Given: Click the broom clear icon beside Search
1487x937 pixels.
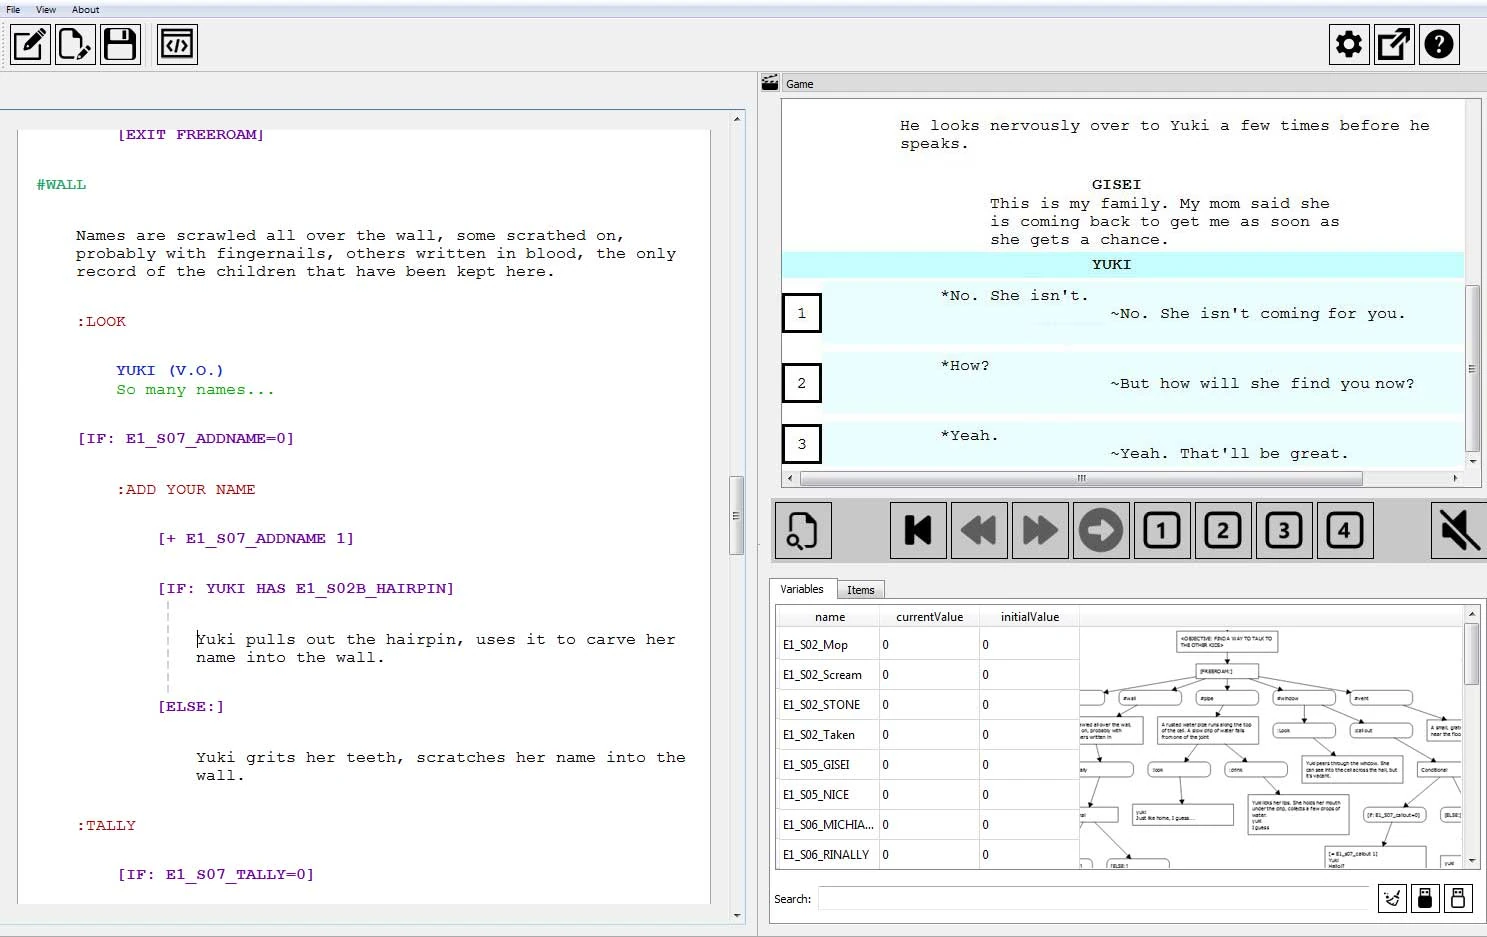Looking at the screenshot, I should coord(1391,898).
